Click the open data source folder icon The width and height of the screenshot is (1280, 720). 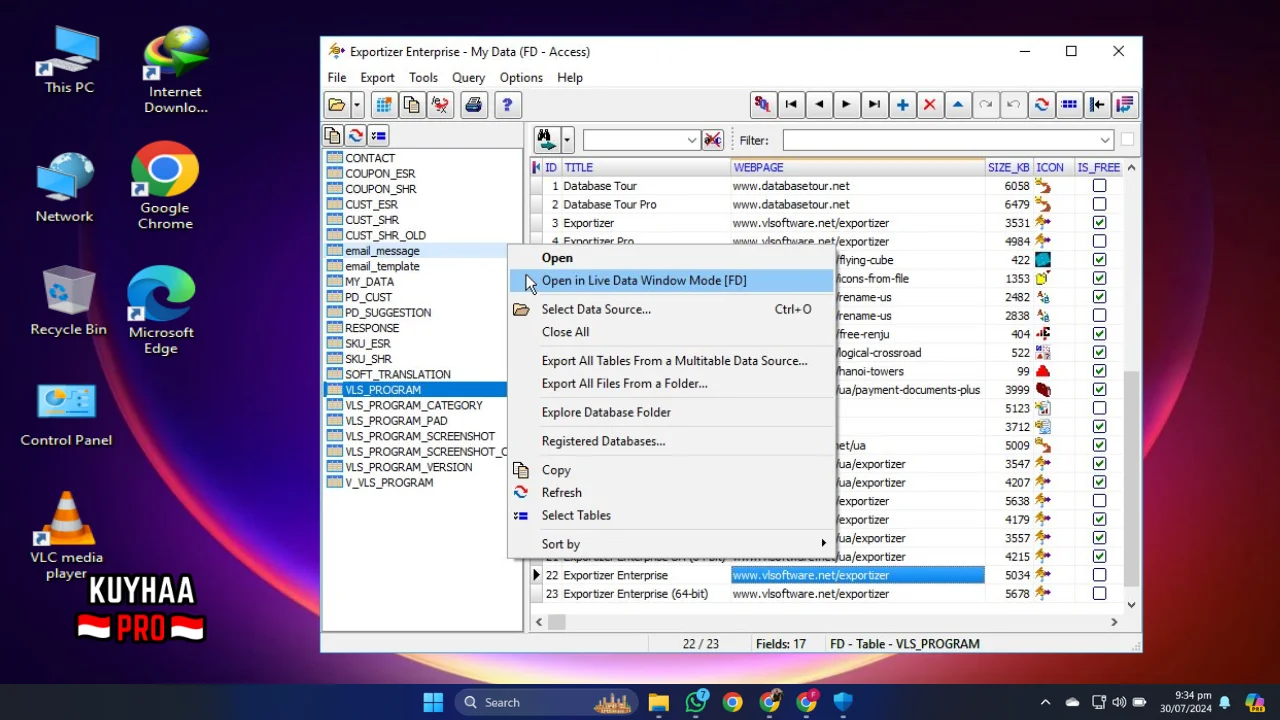[x=337, y=105]
